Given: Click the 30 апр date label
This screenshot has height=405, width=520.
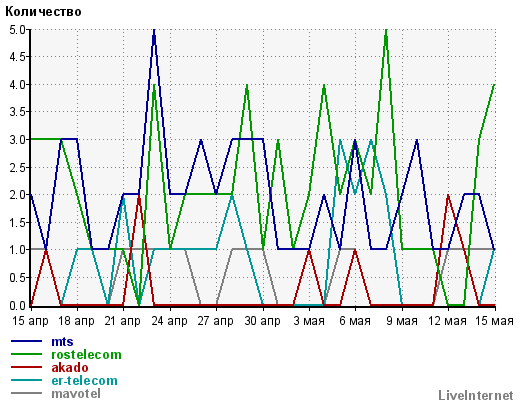Looking at the screenshot, I should 262,321.
